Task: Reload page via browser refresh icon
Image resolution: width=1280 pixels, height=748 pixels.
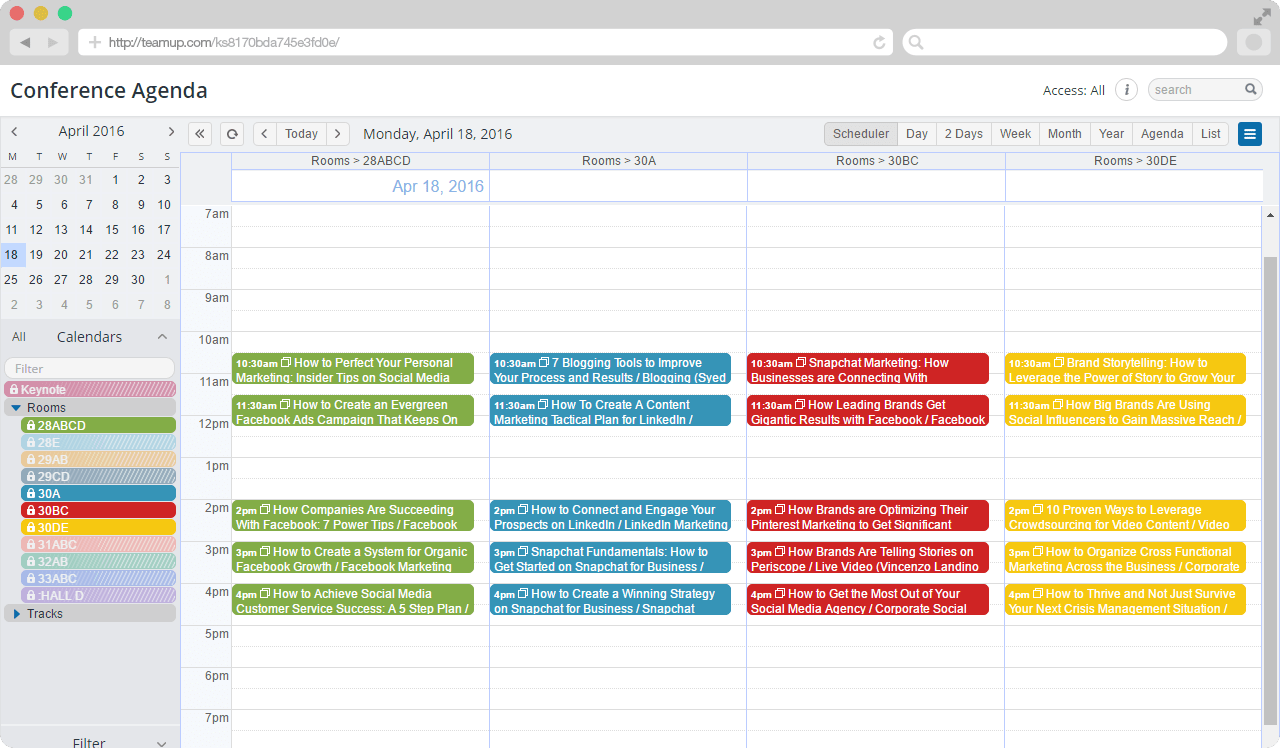Action: click(x=879, y=42)
